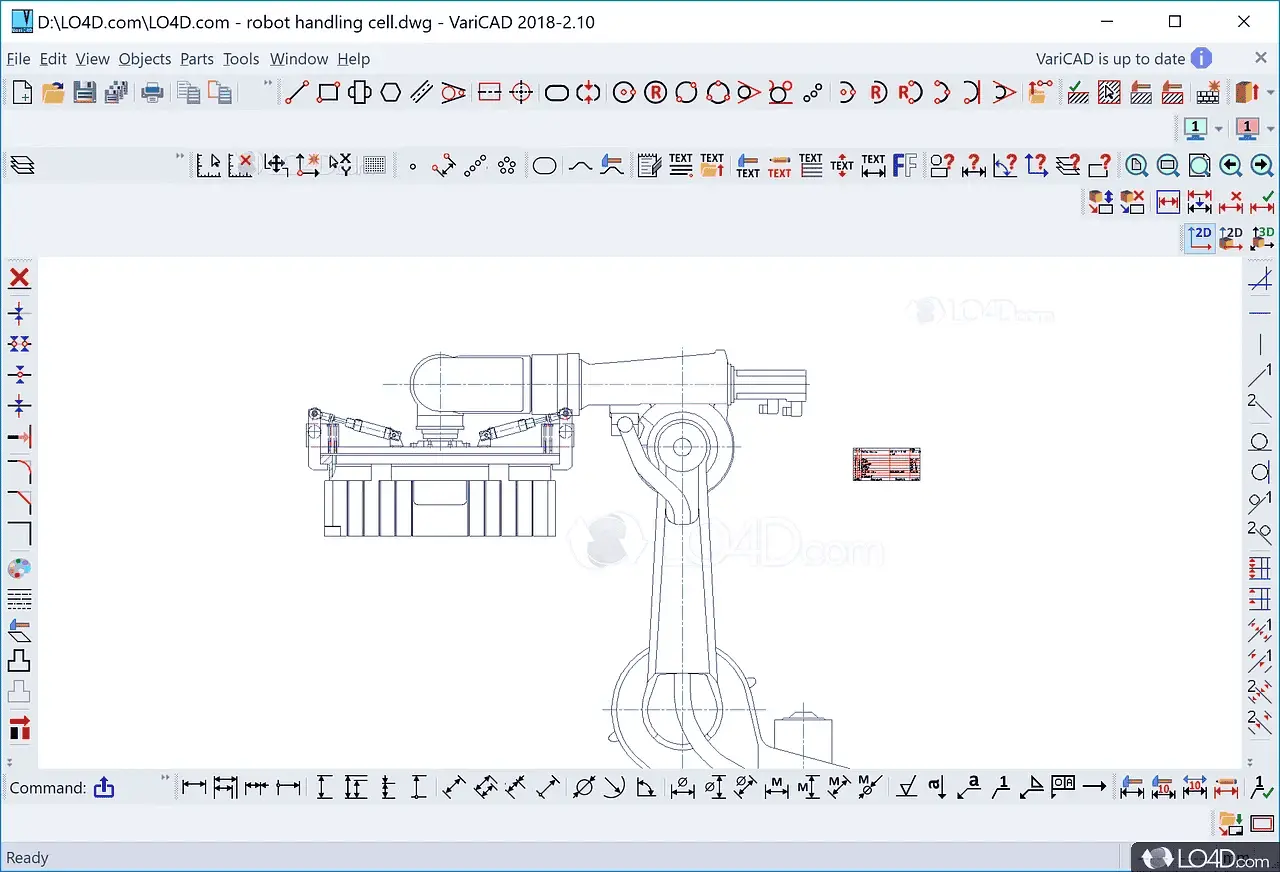Close the inner drawing document window X

(1261, 58)
